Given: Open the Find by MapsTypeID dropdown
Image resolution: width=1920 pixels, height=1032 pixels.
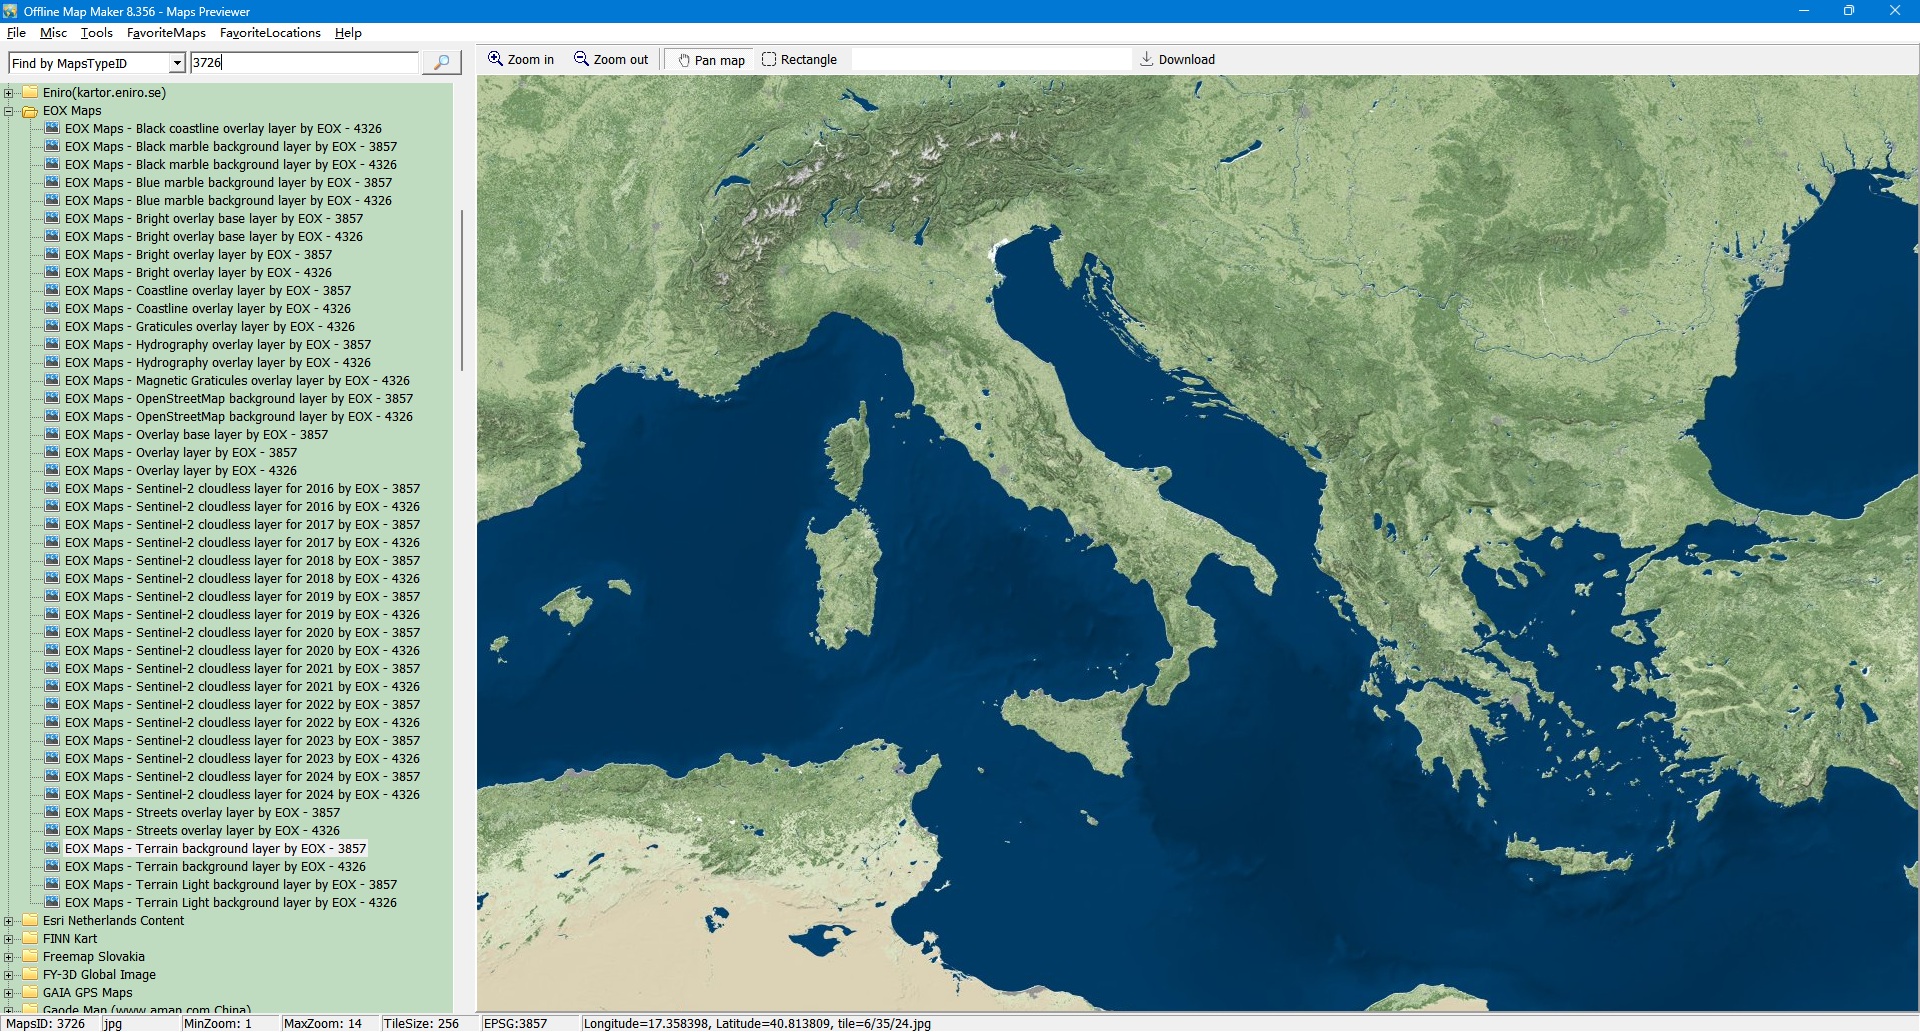Looking at the screenshot, I should 177,63.
